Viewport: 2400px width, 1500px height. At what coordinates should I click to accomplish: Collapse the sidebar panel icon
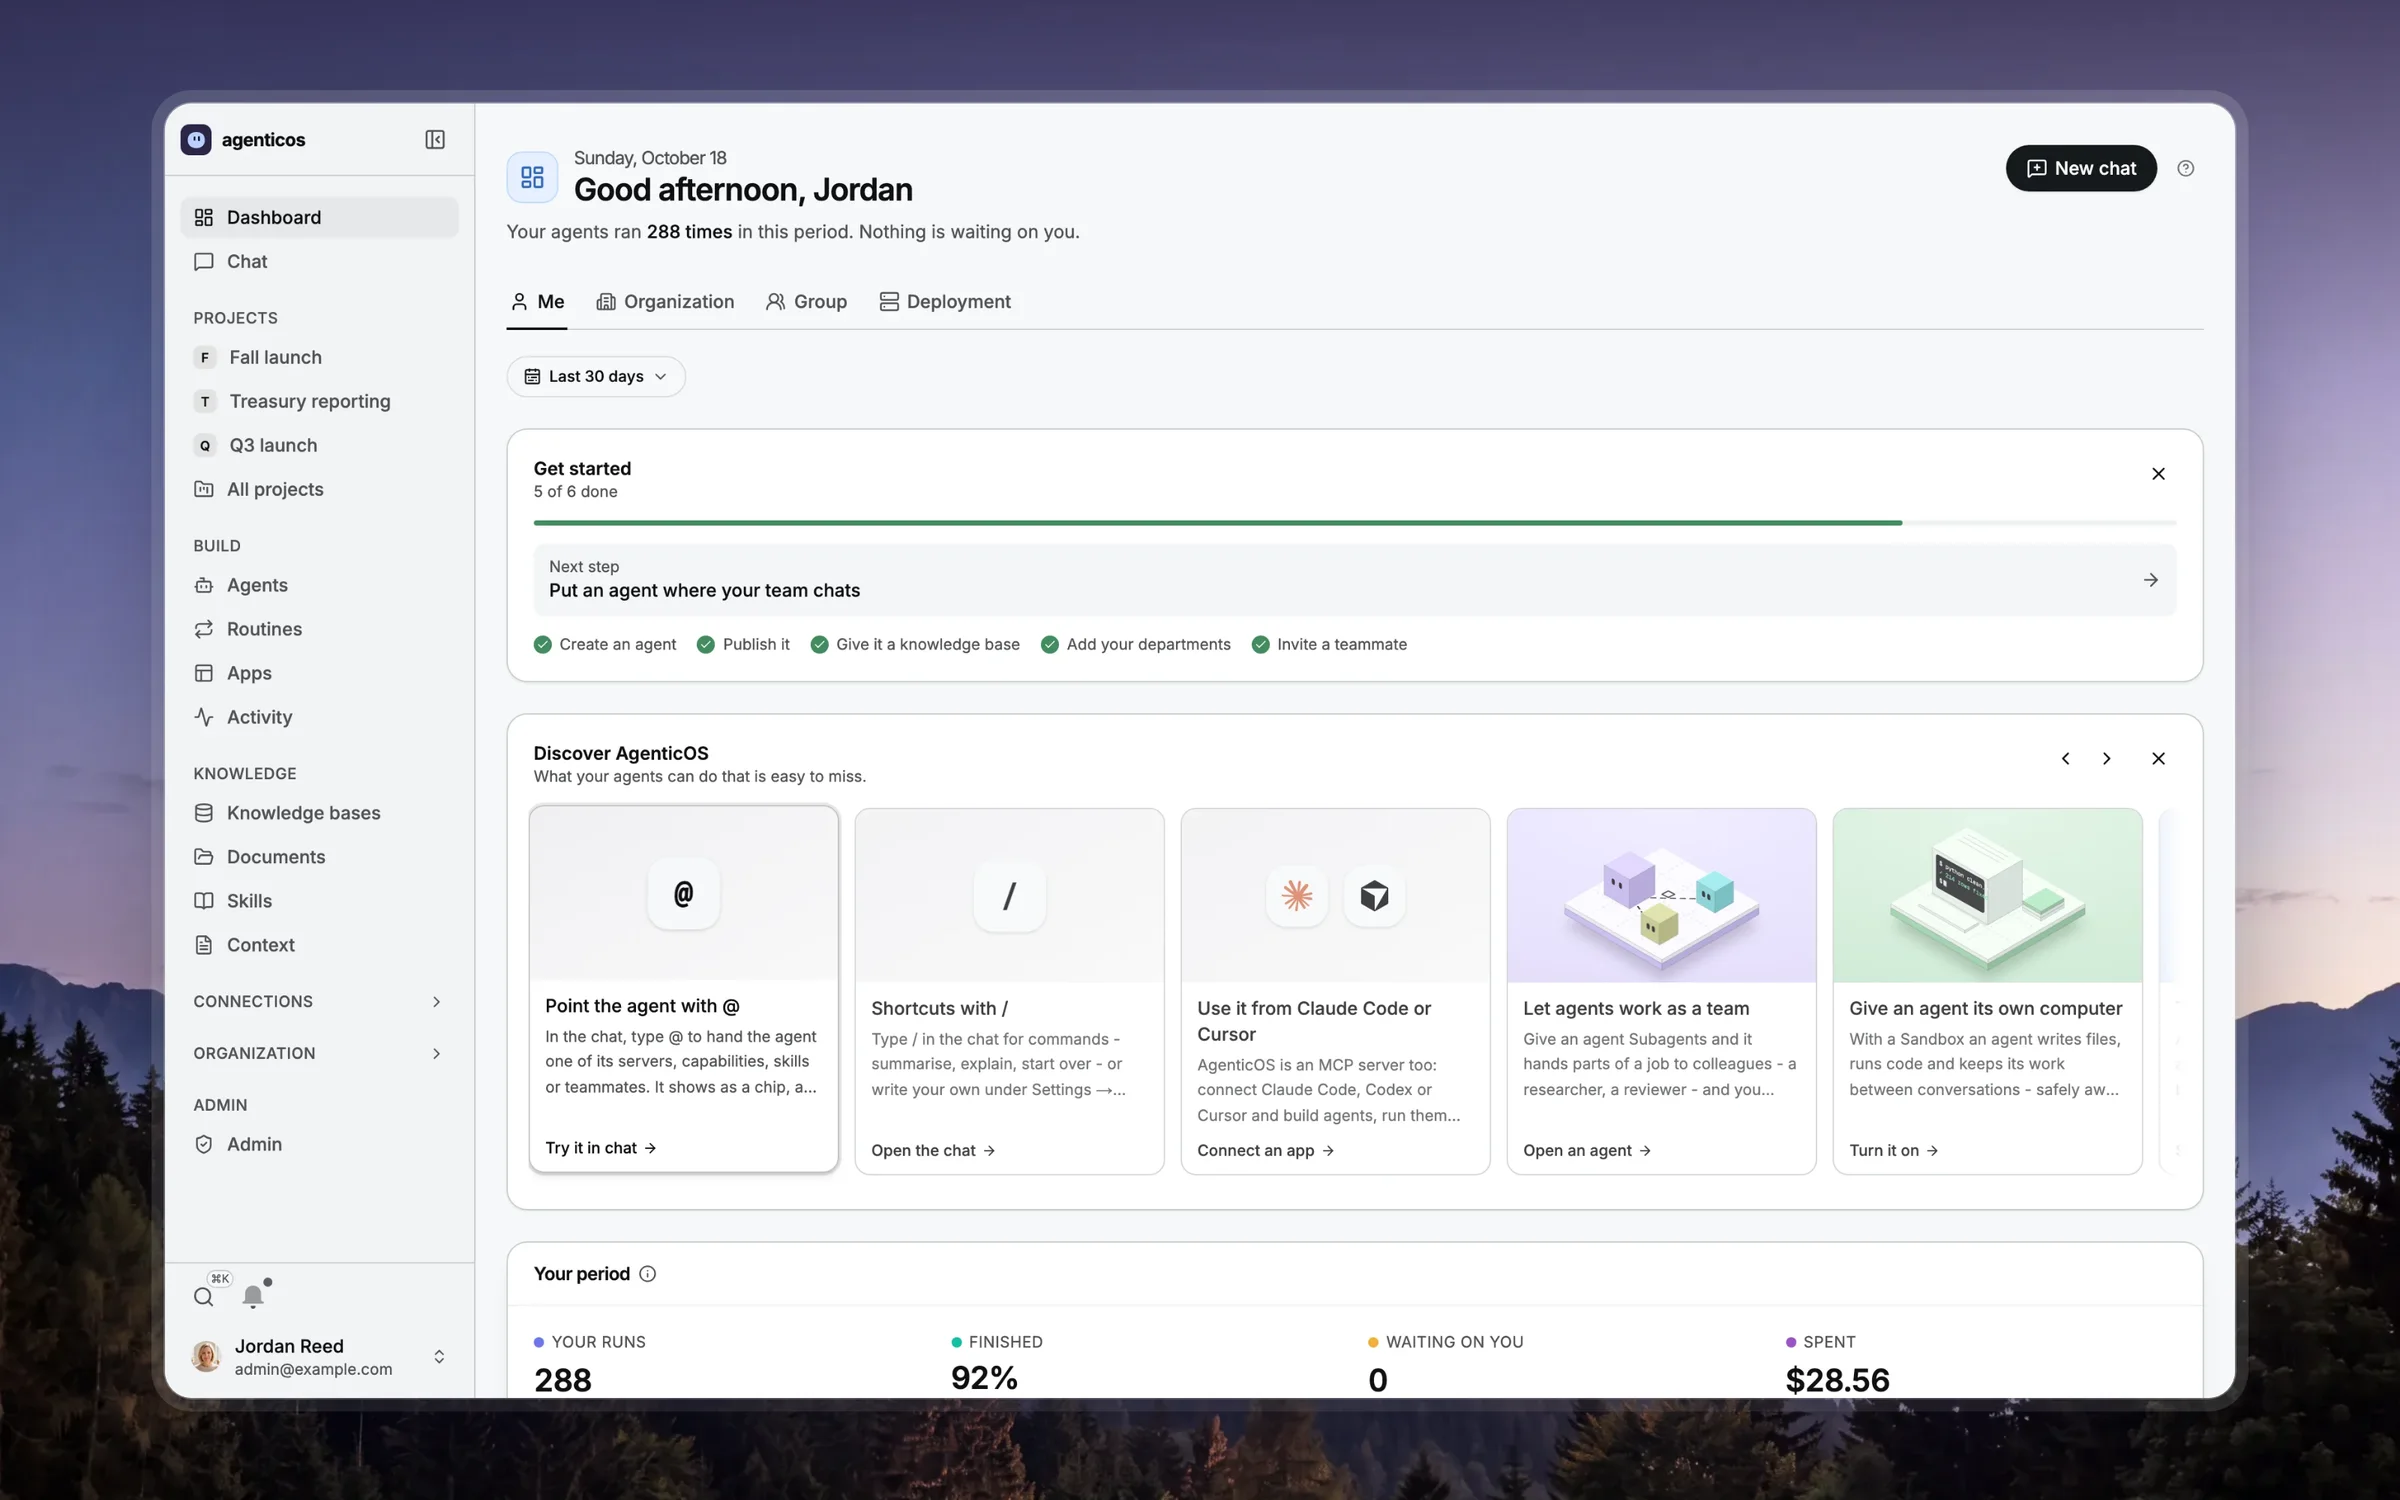coord(435,139)
